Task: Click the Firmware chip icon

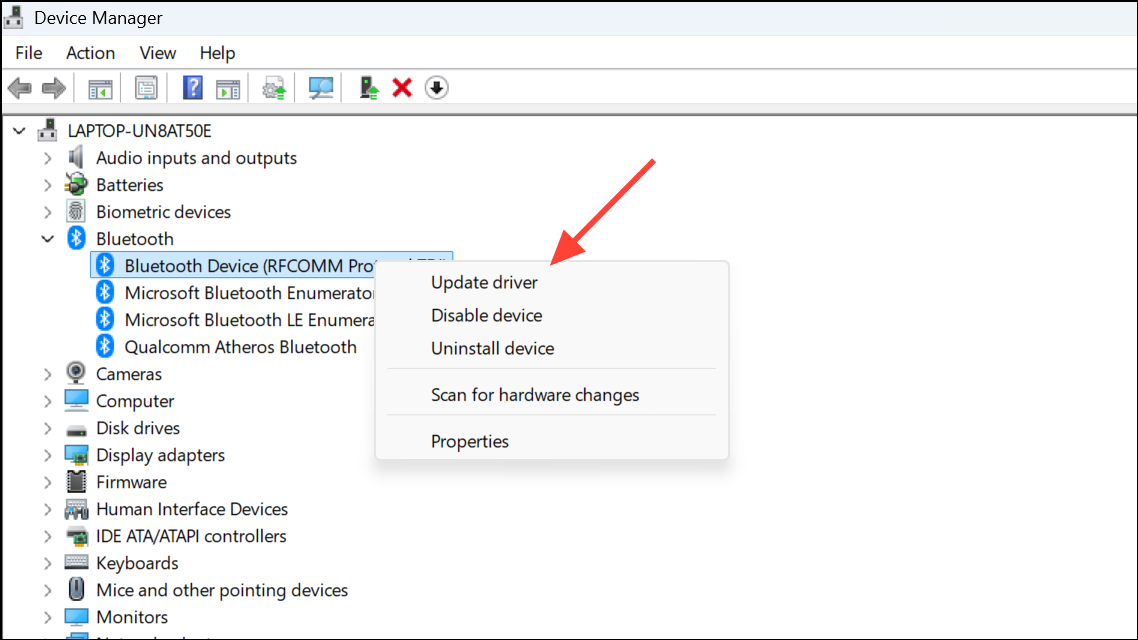Action: pyautogui.click(x=76, y=482)
